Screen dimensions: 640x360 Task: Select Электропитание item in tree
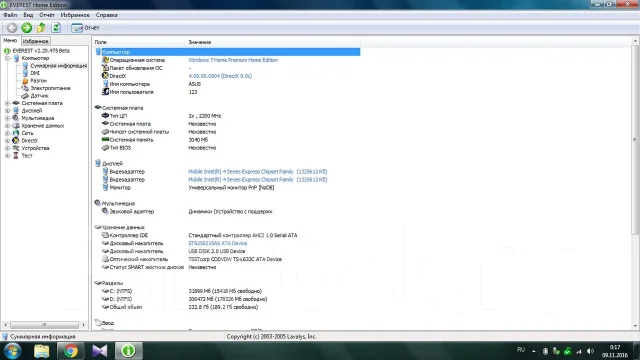(x=50, y=88)
